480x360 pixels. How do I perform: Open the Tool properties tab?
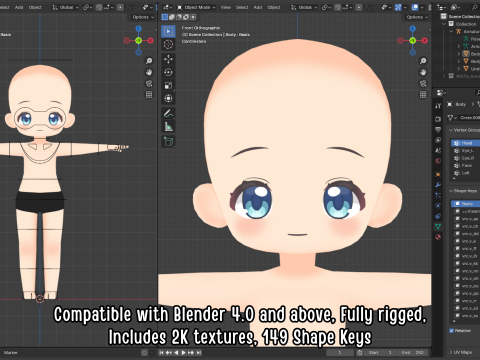pyautogui.click(x=438, y=106)
